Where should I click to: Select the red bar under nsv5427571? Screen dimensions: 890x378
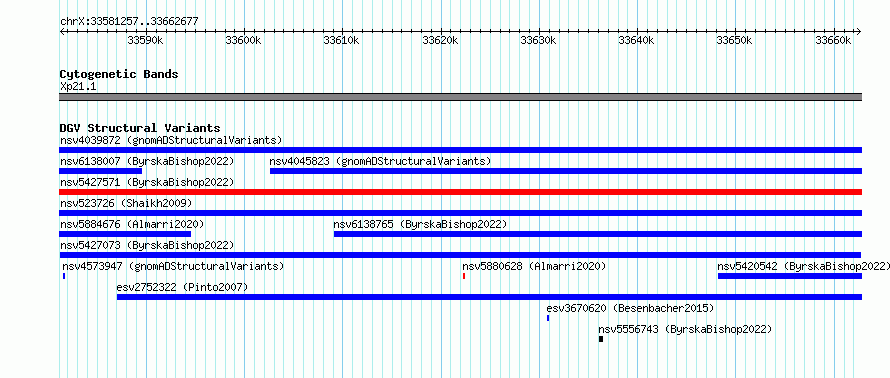pos(460,192)
